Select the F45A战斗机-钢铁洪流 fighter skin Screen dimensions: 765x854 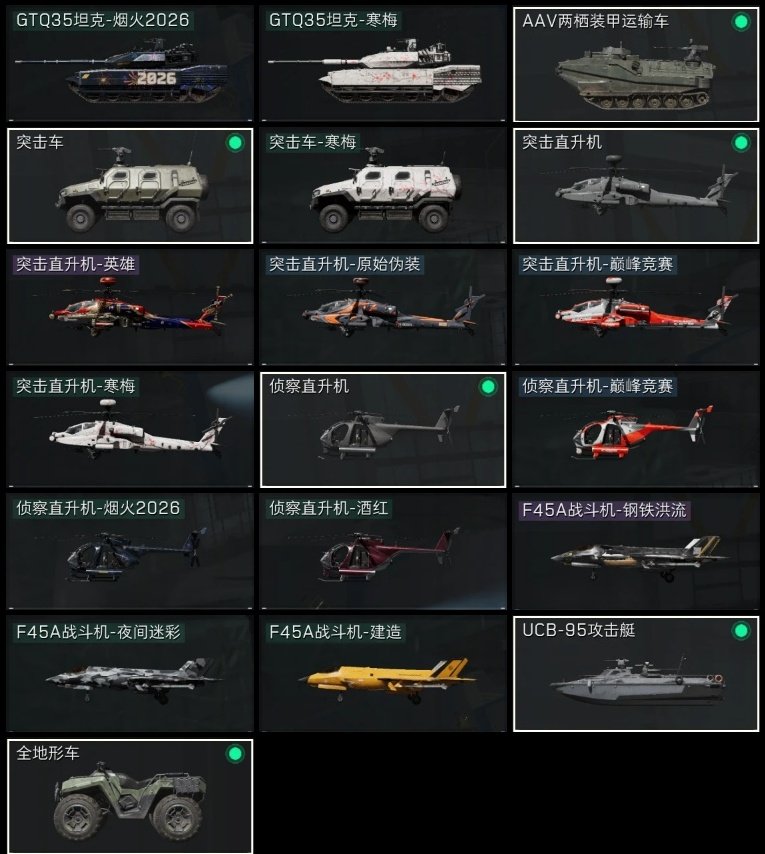tap(636, 552)
